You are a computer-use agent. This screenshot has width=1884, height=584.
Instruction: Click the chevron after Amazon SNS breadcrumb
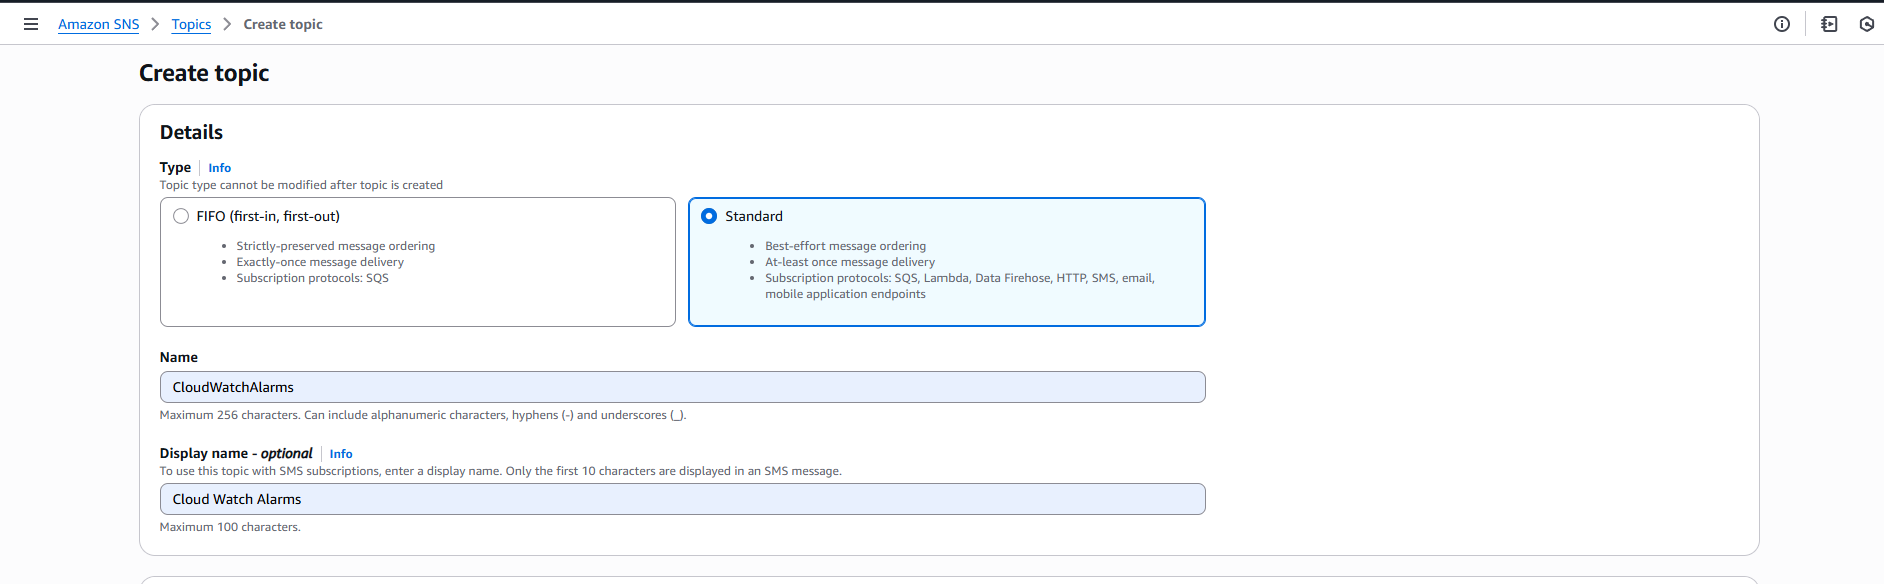pyautogui.click(x=155, y=24)
